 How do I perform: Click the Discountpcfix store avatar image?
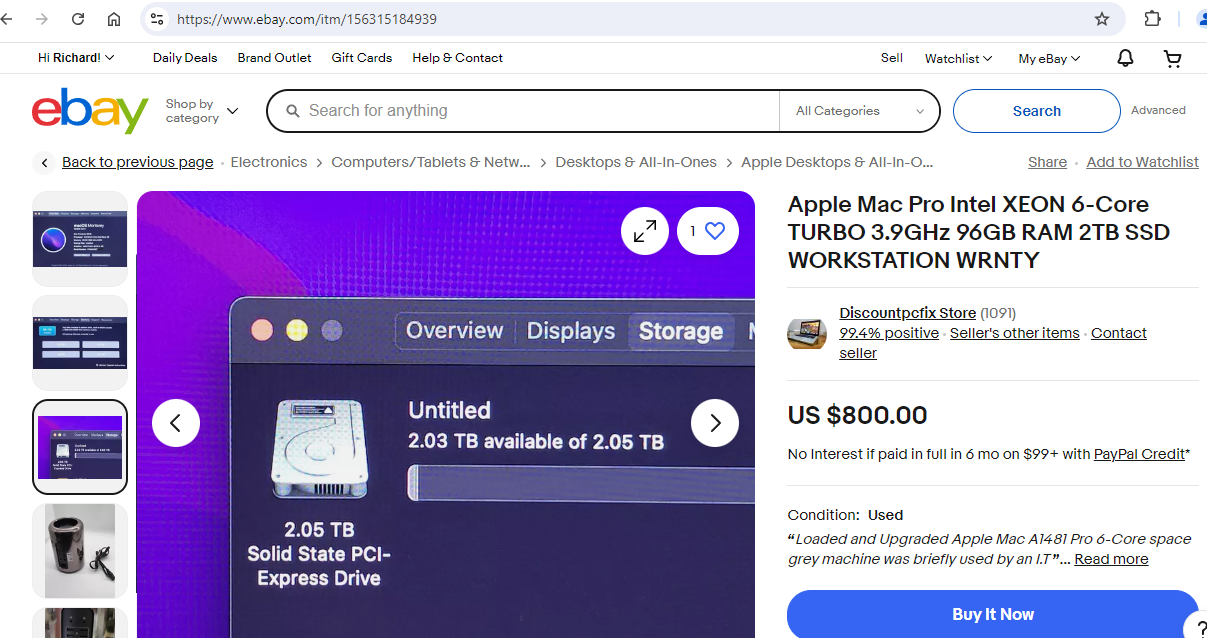pos(807,333)
